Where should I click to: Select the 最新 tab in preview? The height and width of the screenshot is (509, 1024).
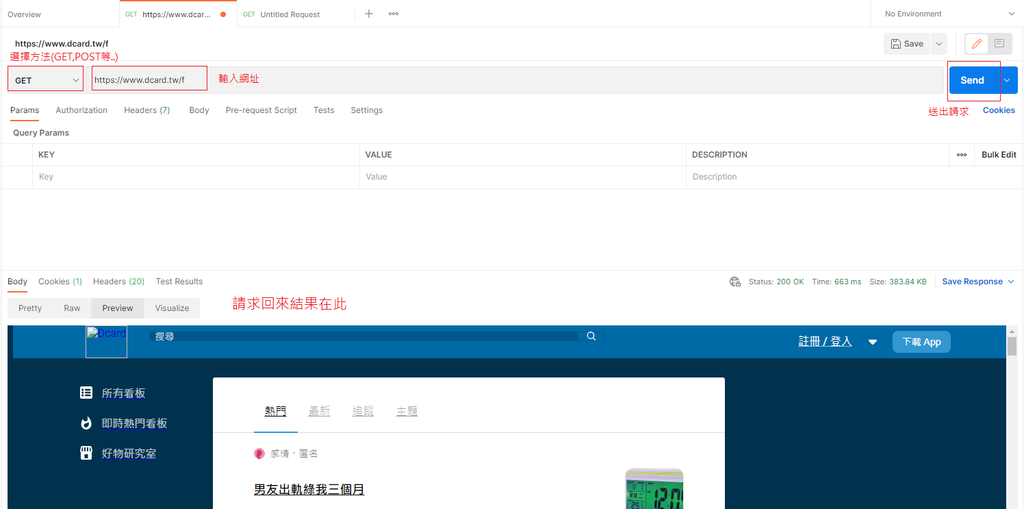tap(319, 412)
